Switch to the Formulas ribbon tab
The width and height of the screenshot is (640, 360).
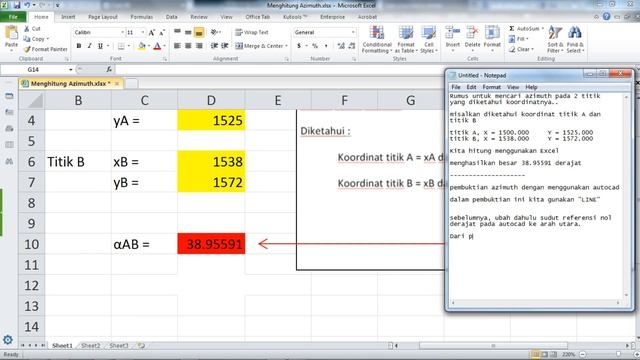click(x=142, y=17)
